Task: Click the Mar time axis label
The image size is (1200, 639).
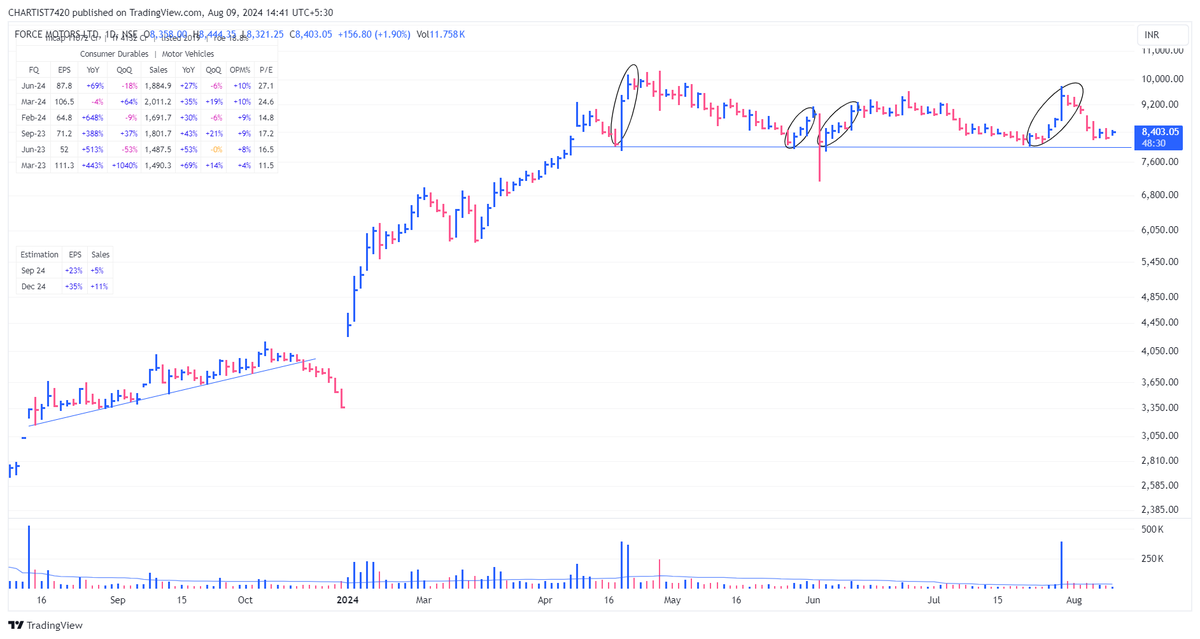Action: click(x=423, y=600)
